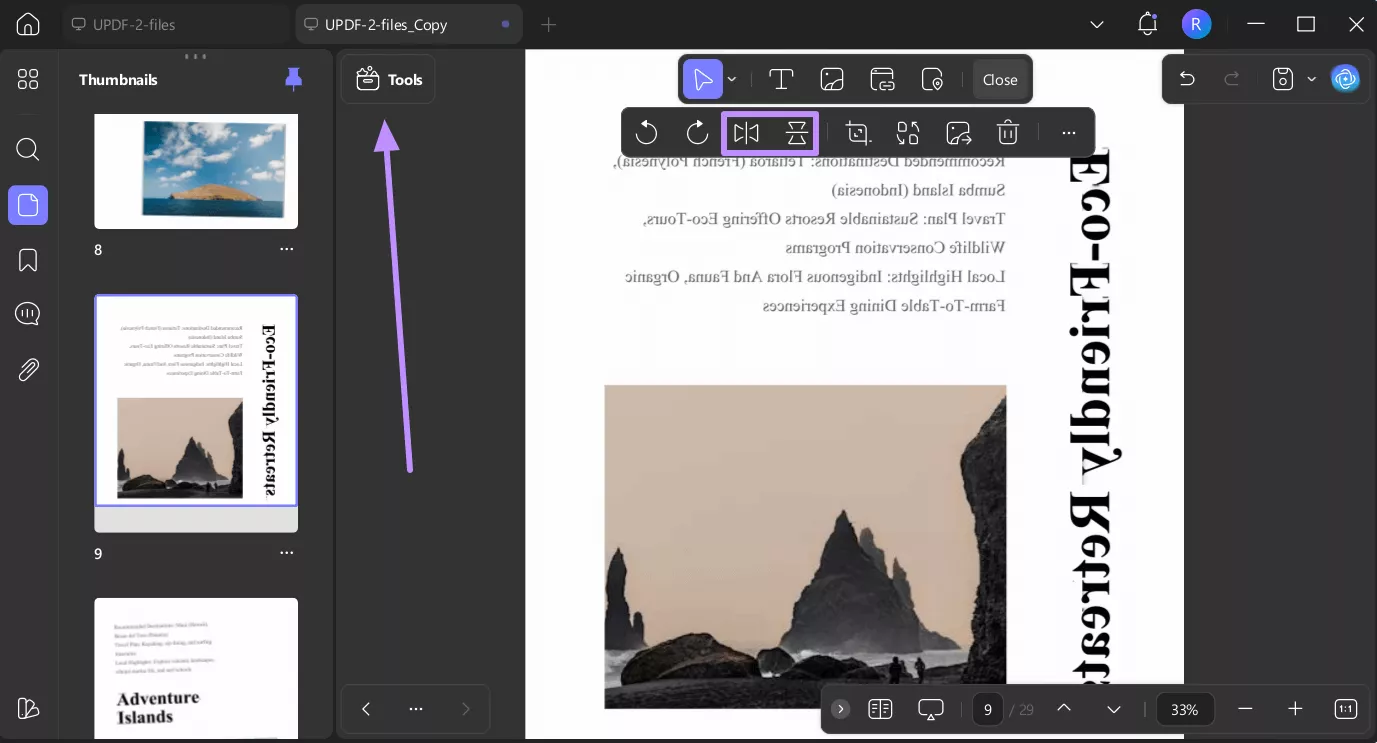Expand the cursor tool dropdown arrow

(x=732, y=79)
